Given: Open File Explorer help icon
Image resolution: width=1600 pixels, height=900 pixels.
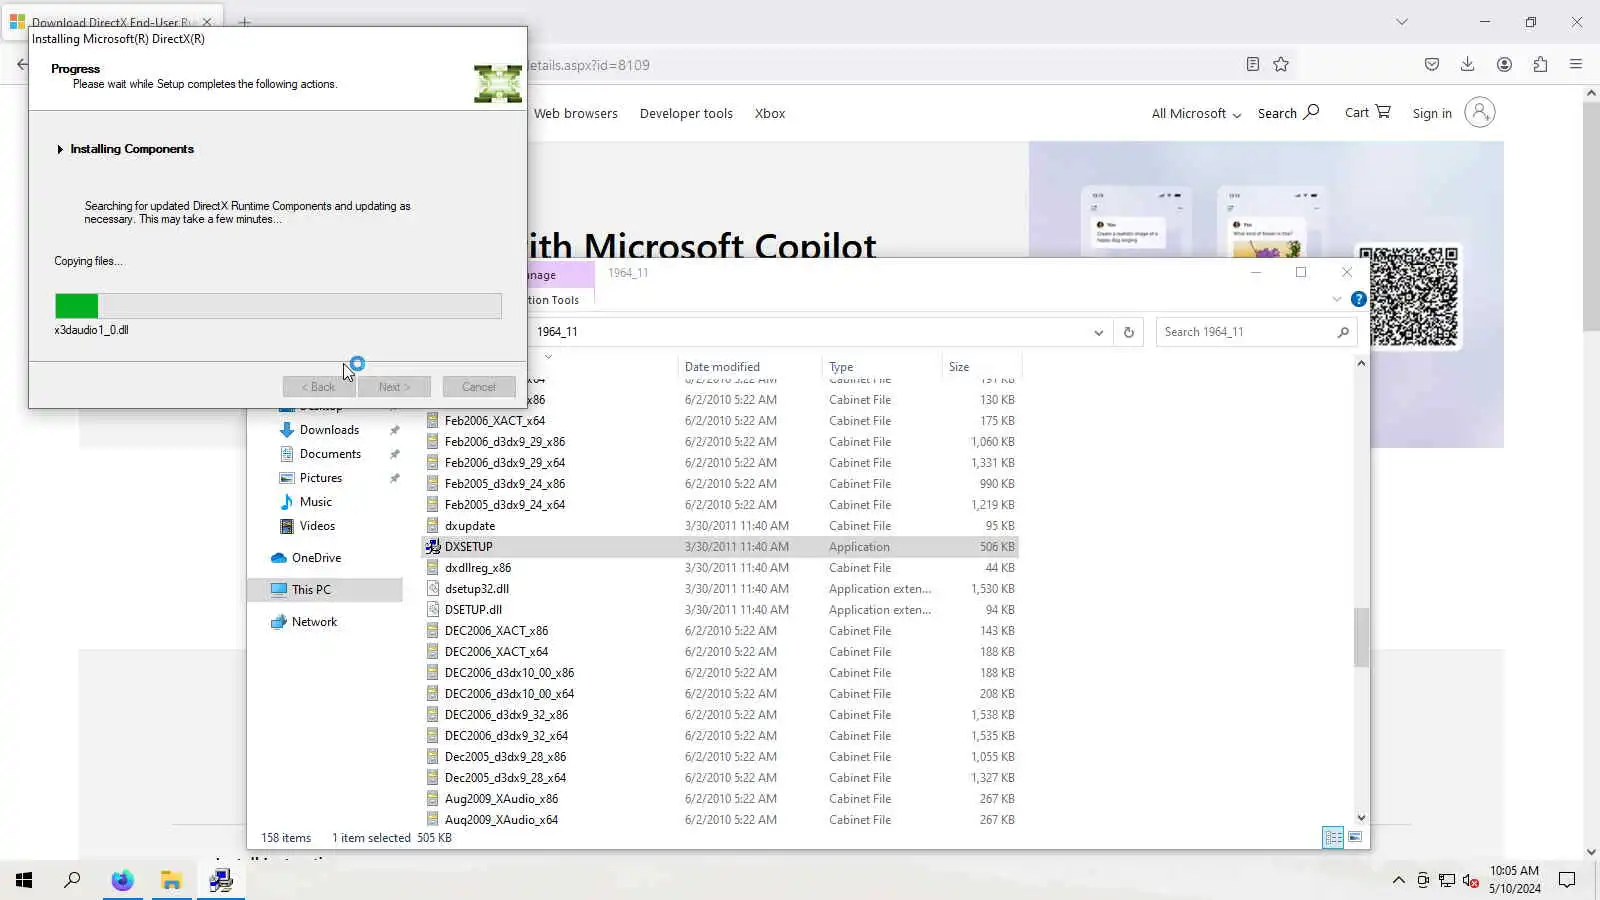Looking at the screenshot, I should (x=1358, y=299).
